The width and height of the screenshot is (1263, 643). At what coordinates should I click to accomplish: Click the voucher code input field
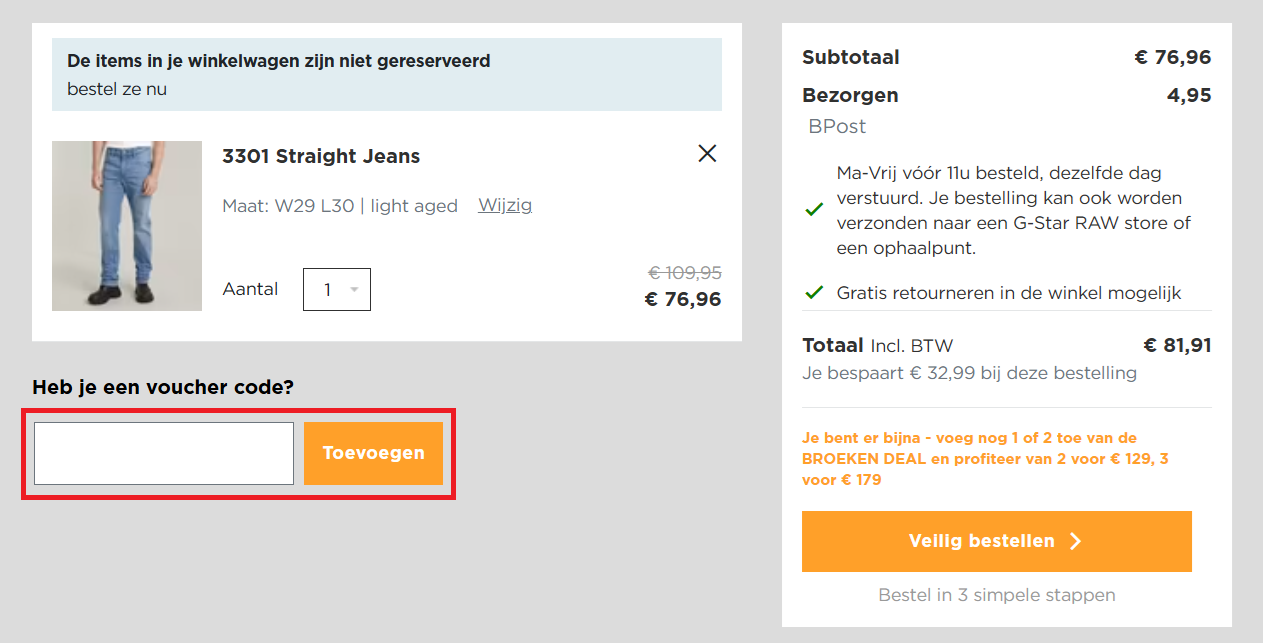pyautogui.click(x=164, y=453)
